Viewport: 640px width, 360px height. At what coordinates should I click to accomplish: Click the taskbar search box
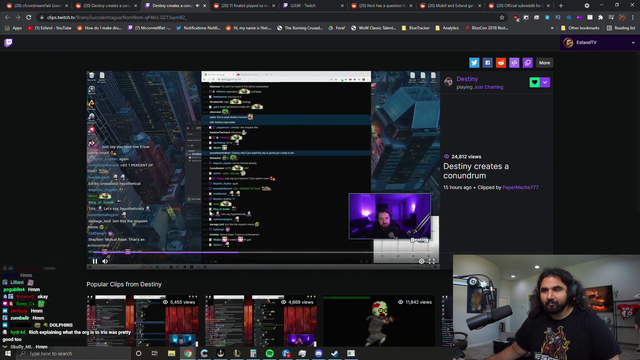(73, 353)
